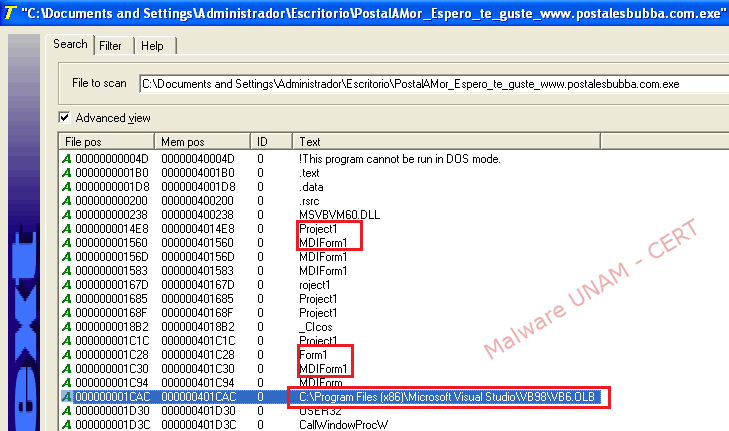Select the '.data' string row

pyautogui.click(x=311, y=187)
